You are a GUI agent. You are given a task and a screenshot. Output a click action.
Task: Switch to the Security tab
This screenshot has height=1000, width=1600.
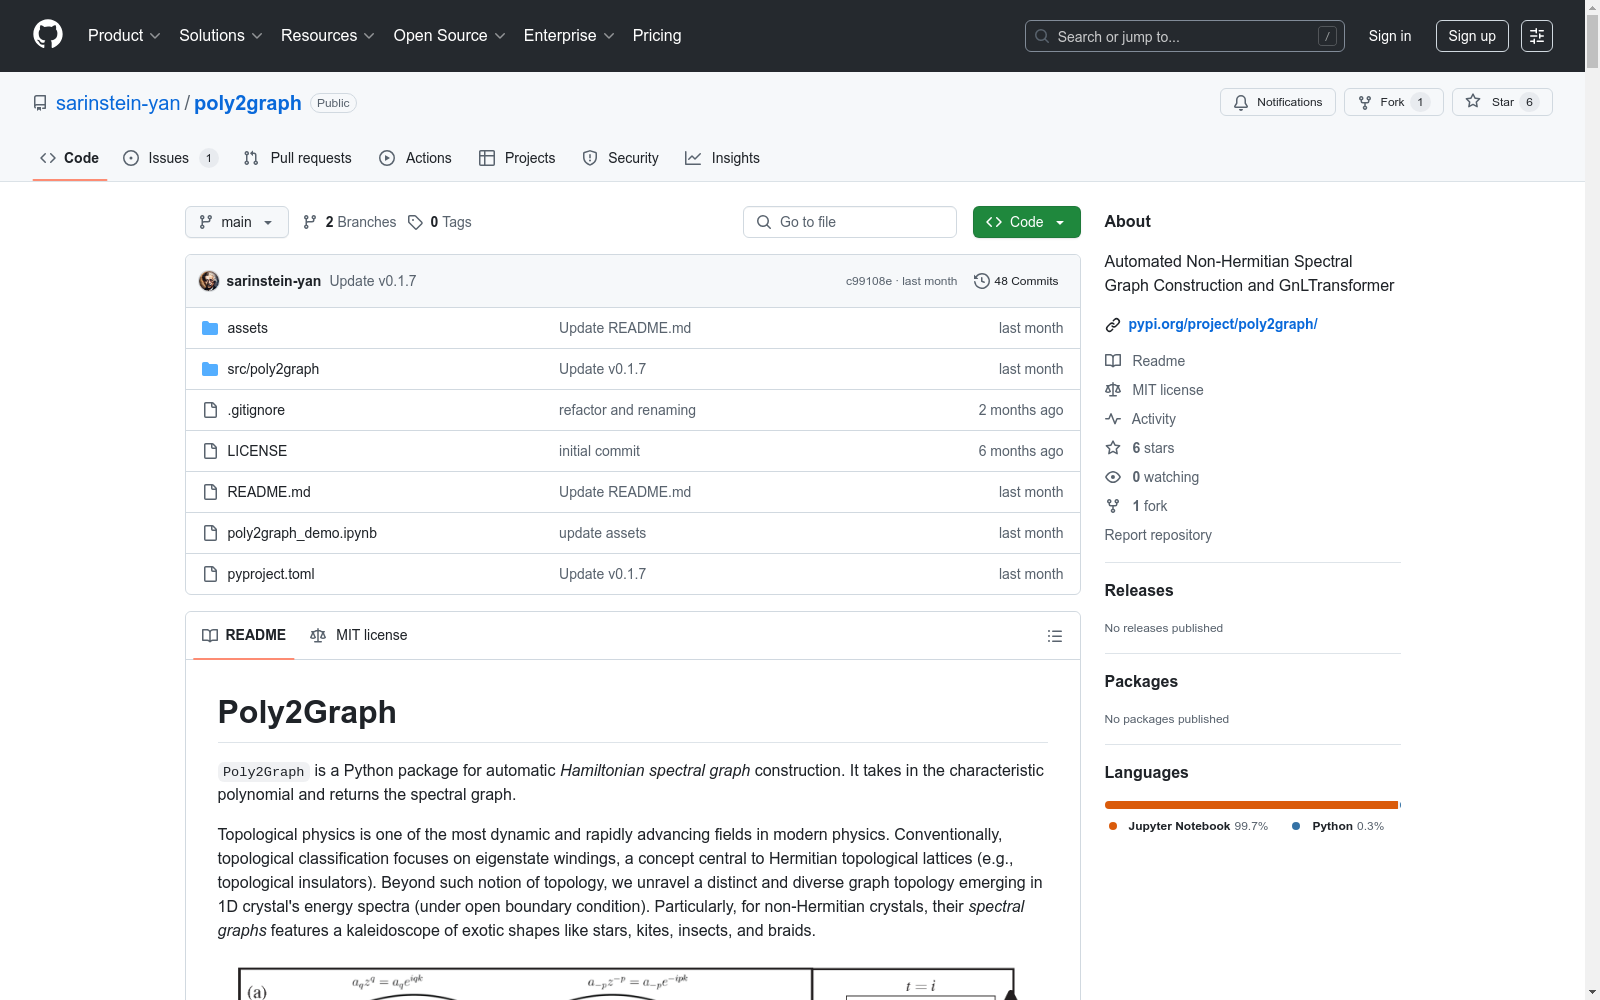click(621, 158)
